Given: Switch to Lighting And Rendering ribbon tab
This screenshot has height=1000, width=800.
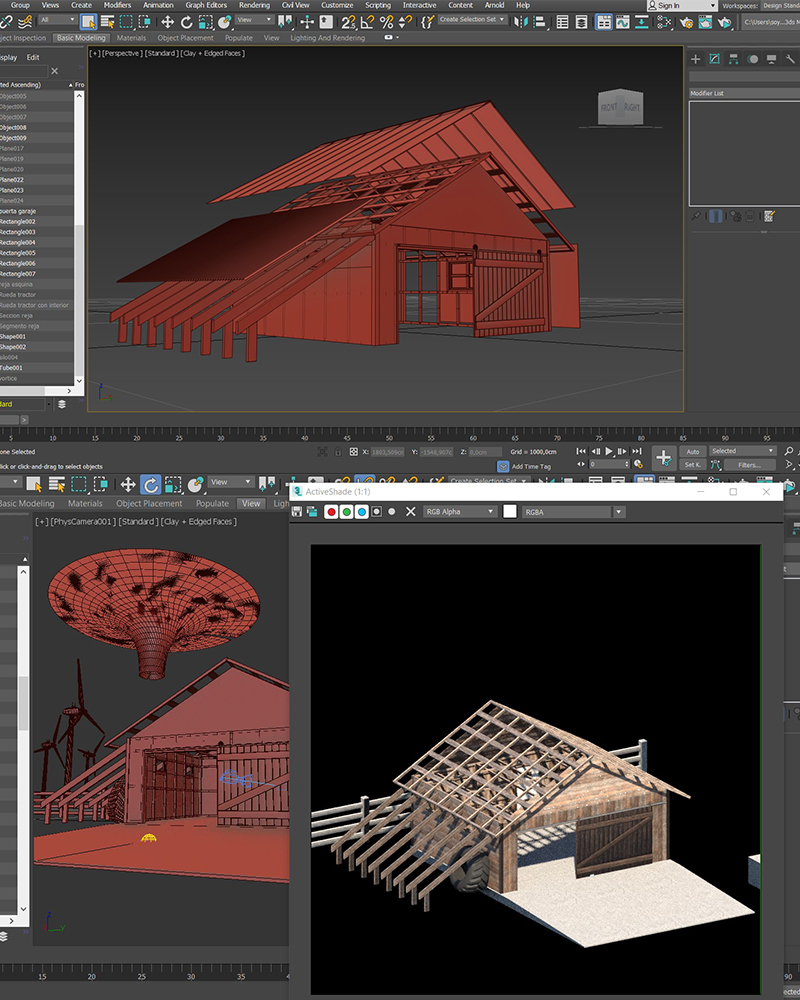Looking at the screenshot, I should click(328, 38).
